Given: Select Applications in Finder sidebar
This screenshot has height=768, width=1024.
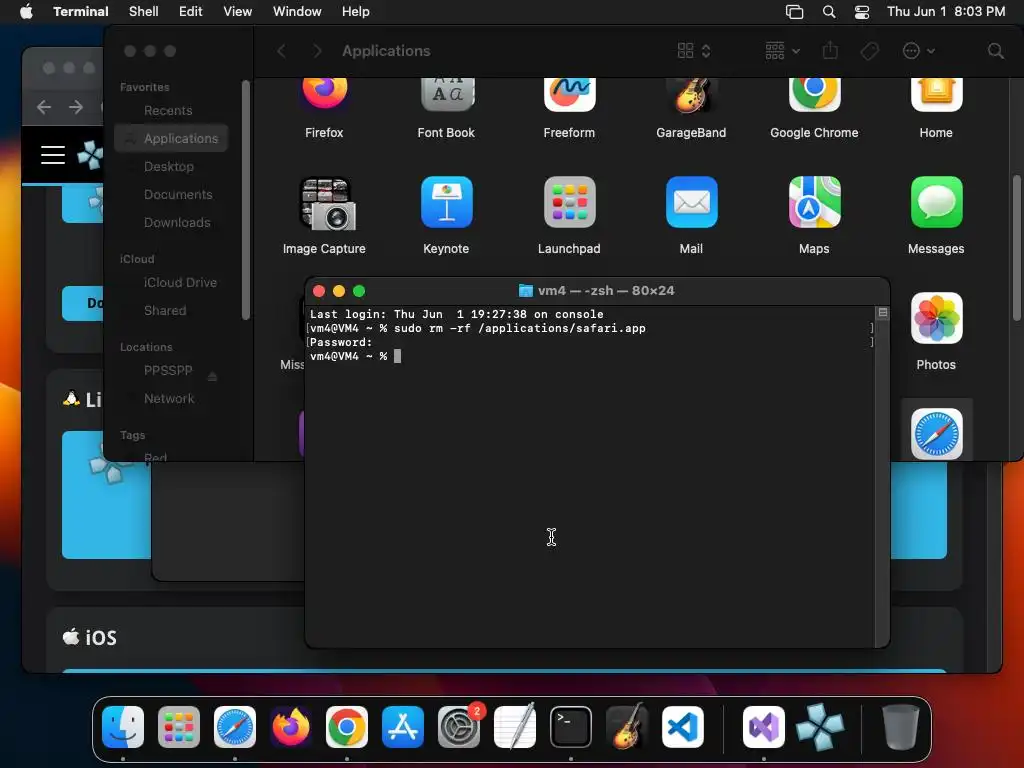Looking at the screenshot, I should [171, 138].
